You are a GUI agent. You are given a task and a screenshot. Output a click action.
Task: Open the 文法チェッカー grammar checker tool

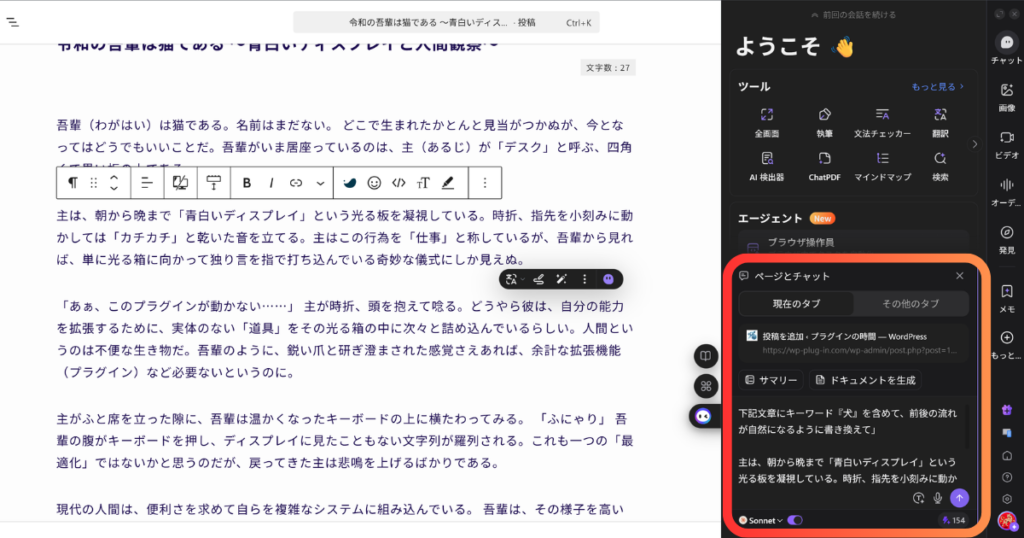pos(881,121)
